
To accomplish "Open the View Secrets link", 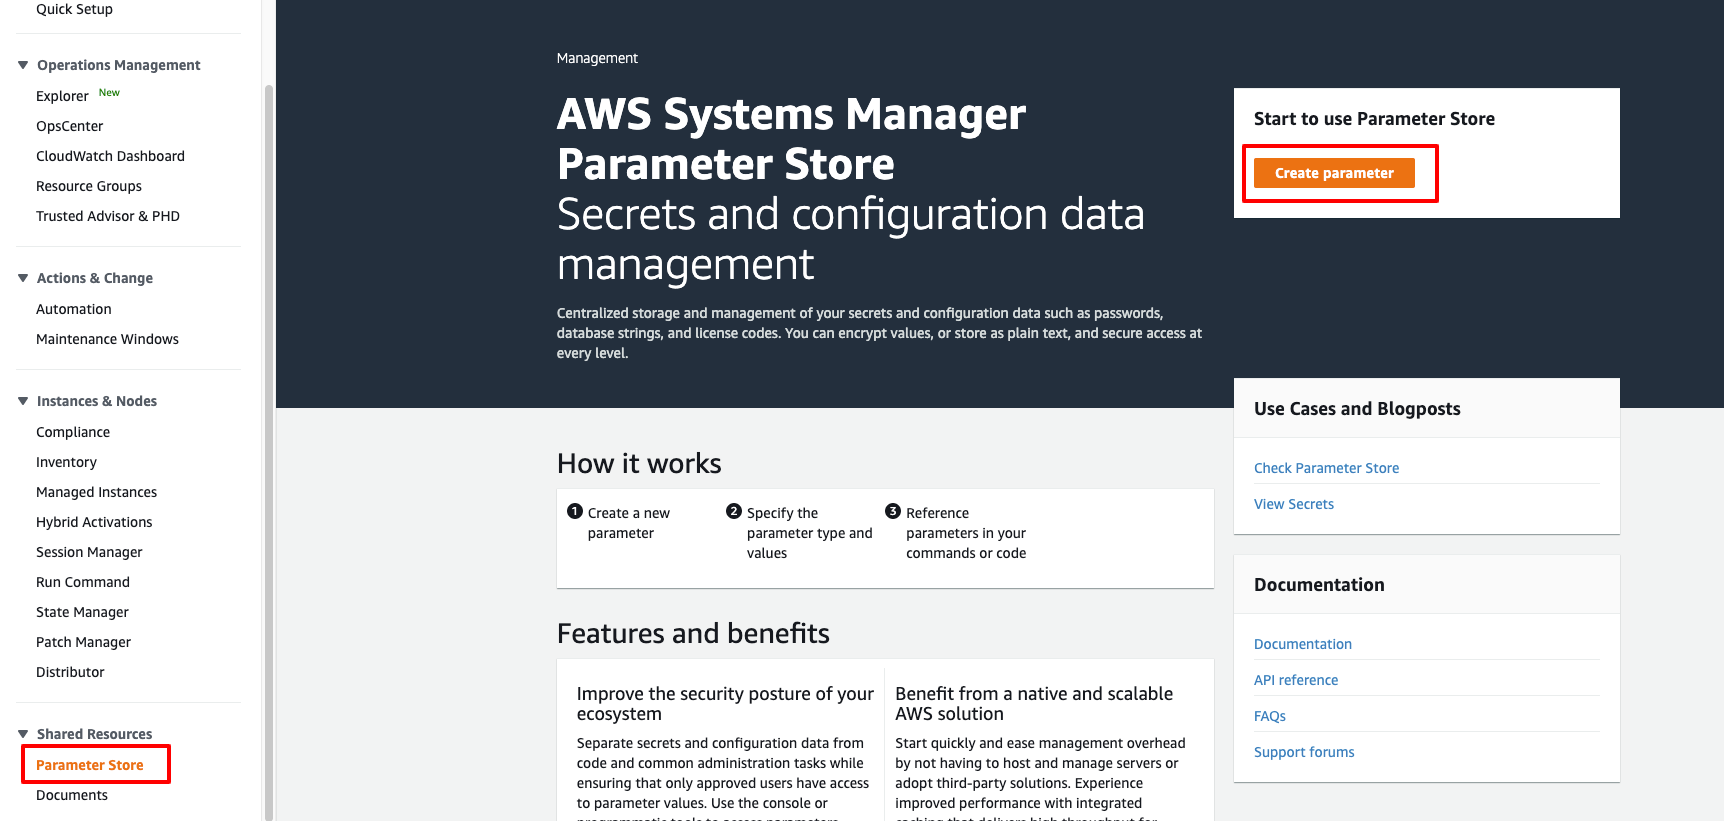I will 1293,504.
